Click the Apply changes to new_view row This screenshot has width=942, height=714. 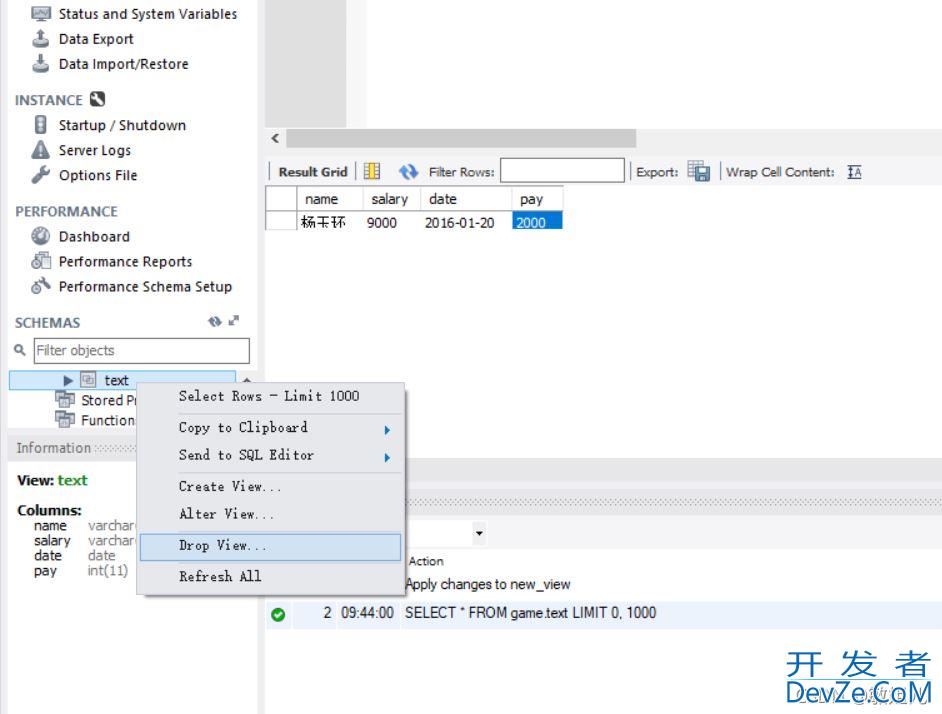487,584
